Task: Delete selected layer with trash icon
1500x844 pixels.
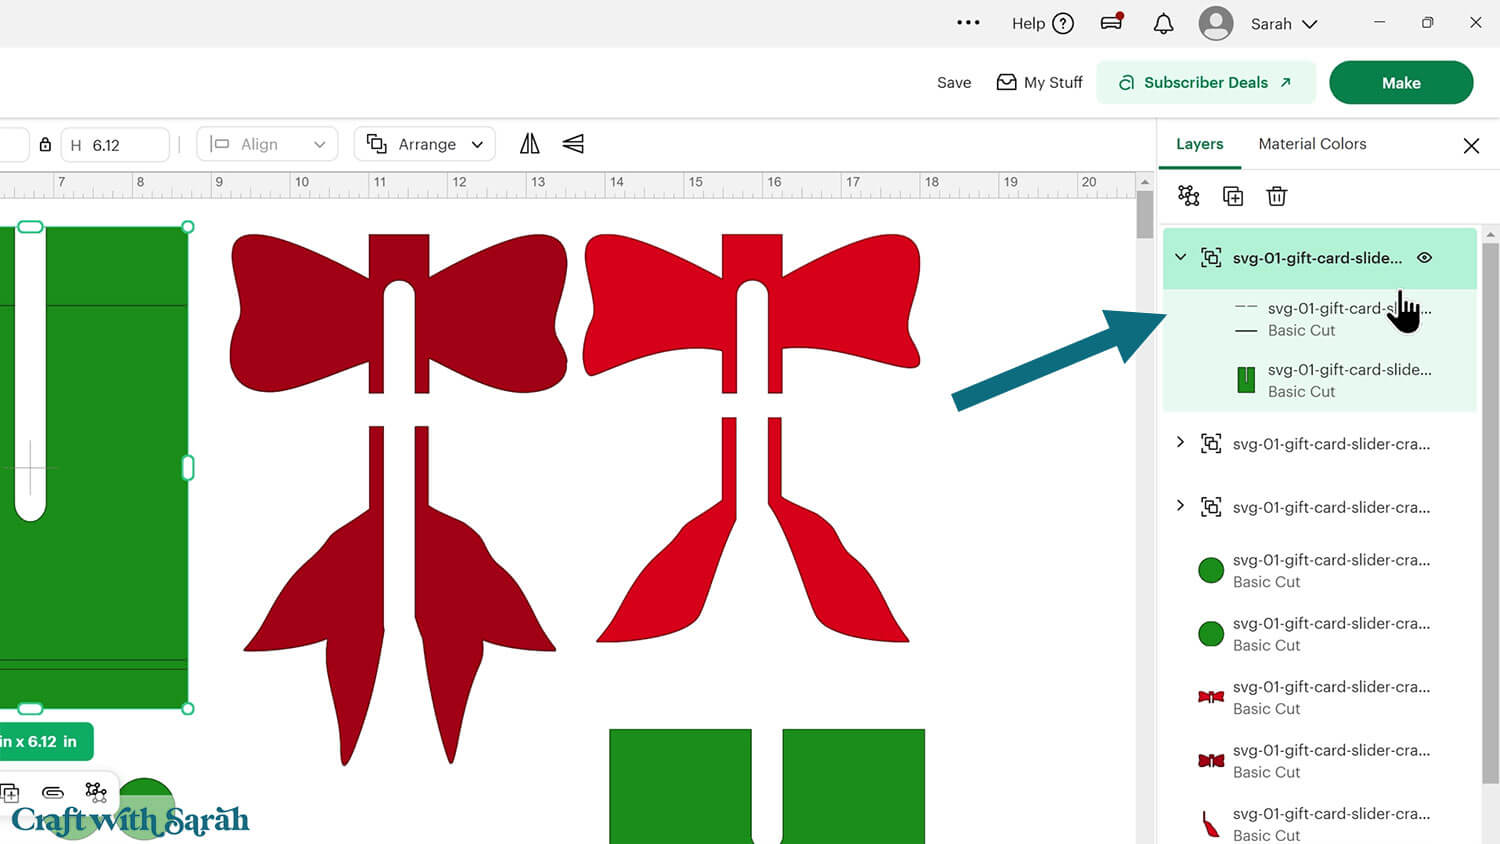Action: pyautogui.click(x=1276, y=196)
